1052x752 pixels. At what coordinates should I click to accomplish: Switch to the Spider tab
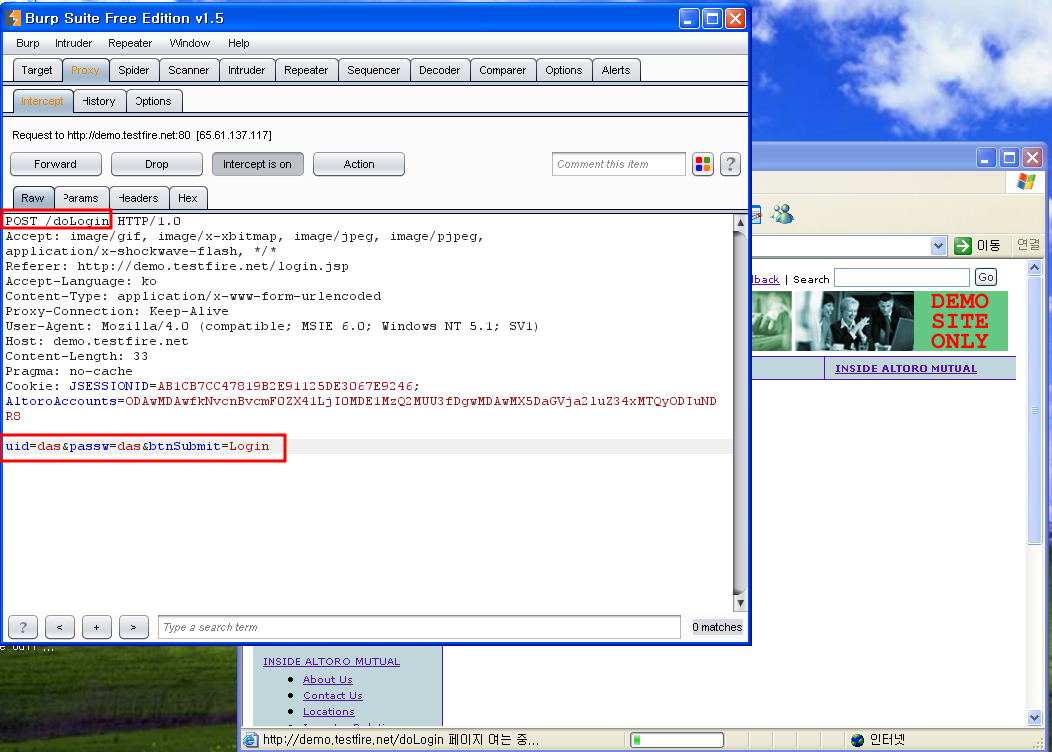(134, 70)
